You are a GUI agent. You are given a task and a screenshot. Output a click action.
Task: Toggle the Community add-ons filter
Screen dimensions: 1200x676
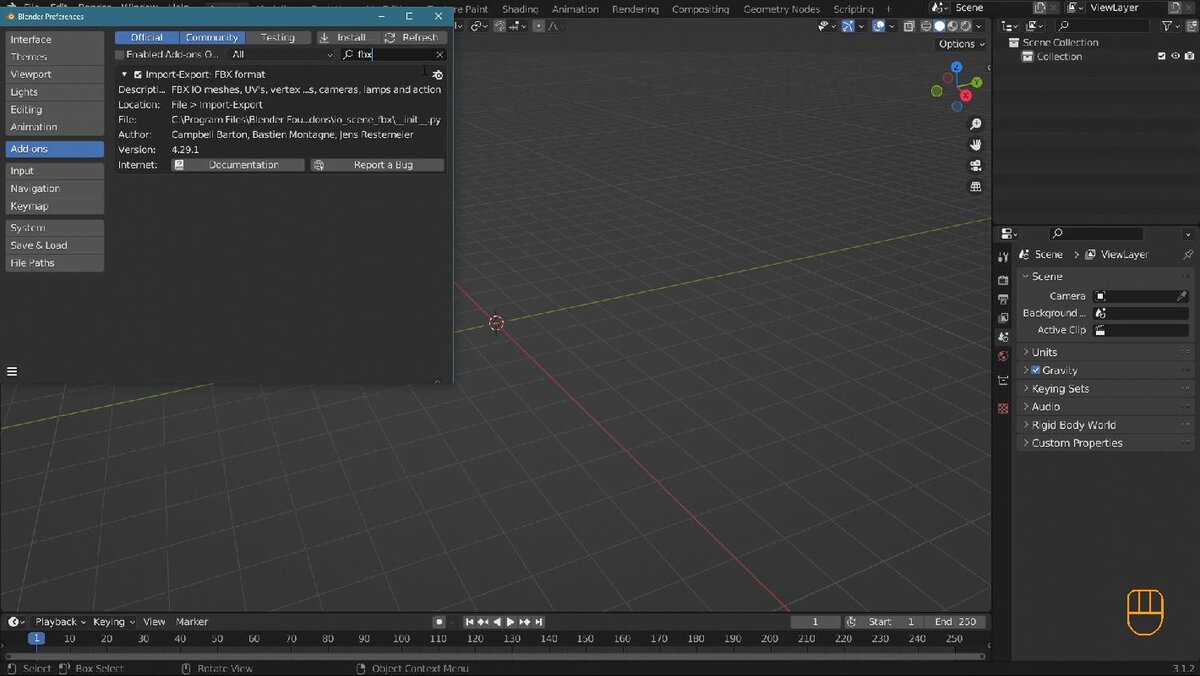212,37
